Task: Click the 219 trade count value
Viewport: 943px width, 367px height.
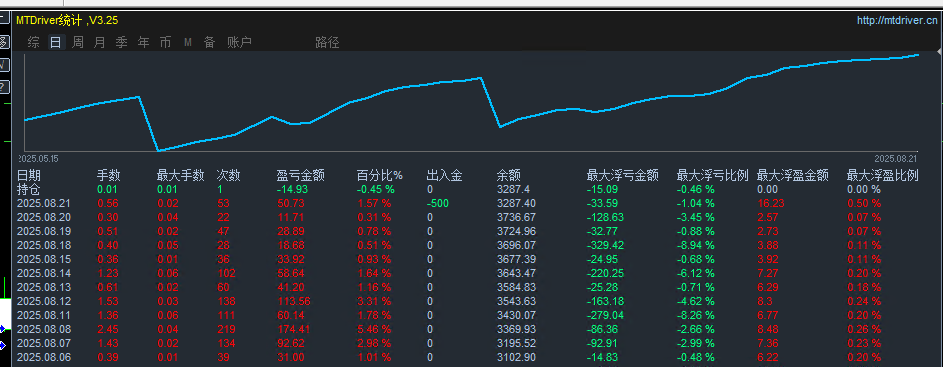Action: [x=226, y=329]
